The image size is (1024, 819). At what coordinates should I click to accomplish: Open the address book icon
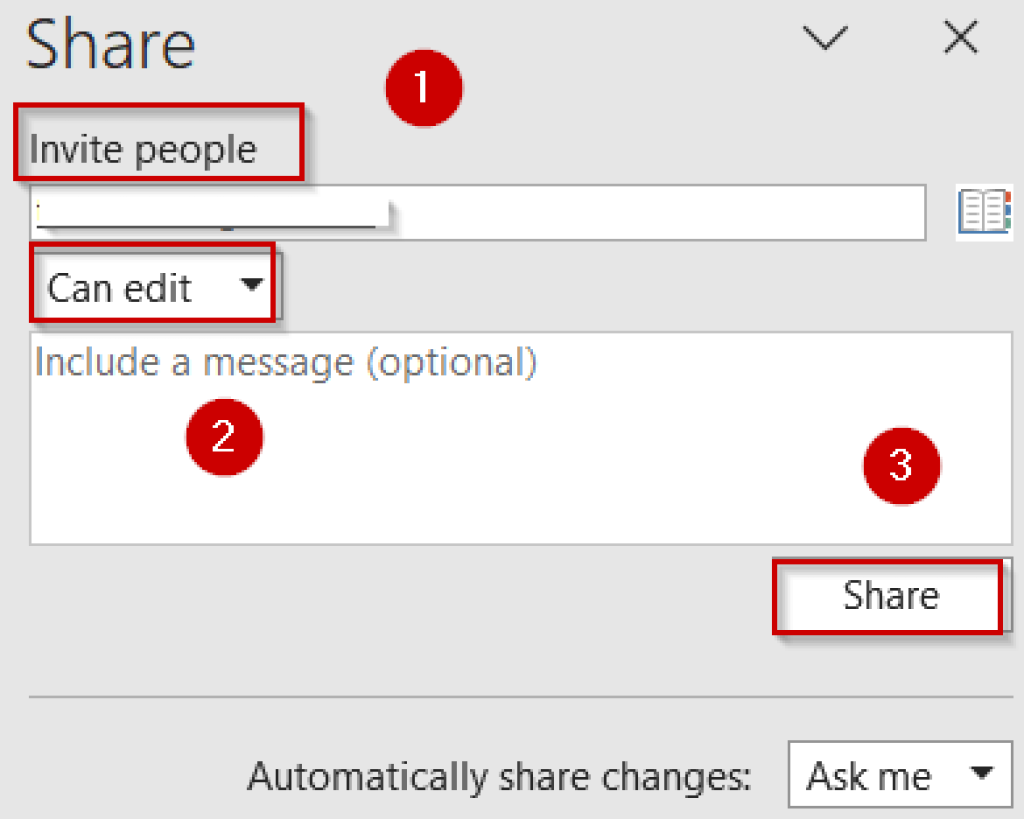(x=984, y=213)
